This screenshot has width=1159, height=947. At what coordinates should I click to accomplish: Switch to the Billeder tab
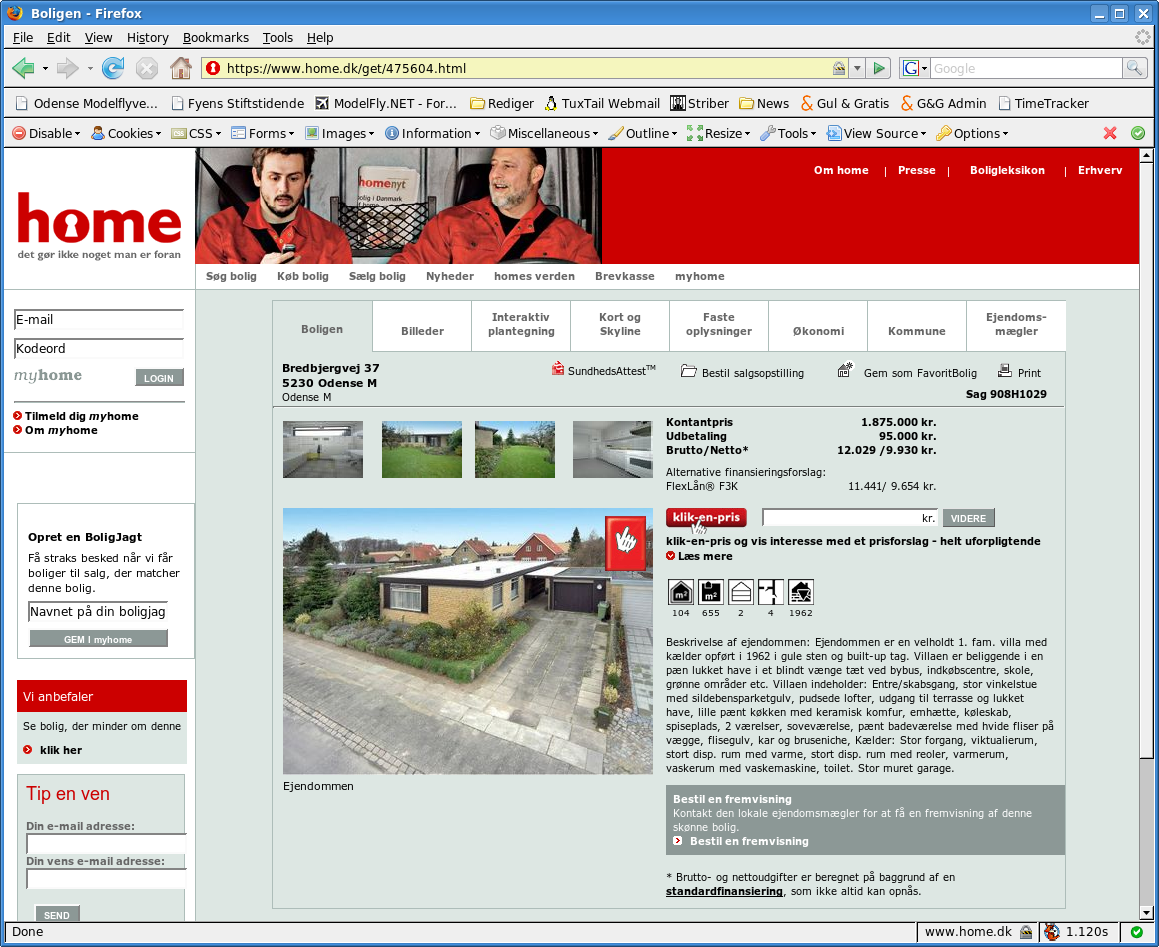[x=422, y=330]
